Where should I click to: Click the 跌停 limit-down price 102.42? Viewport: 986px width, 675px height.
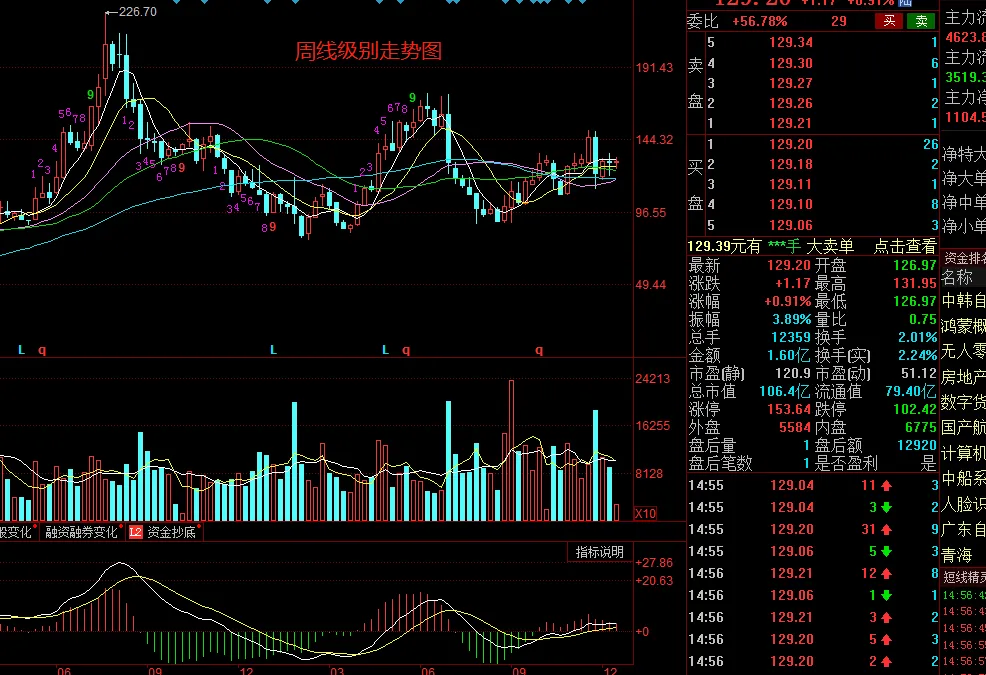pyautogui.click(x=915, y=410)
